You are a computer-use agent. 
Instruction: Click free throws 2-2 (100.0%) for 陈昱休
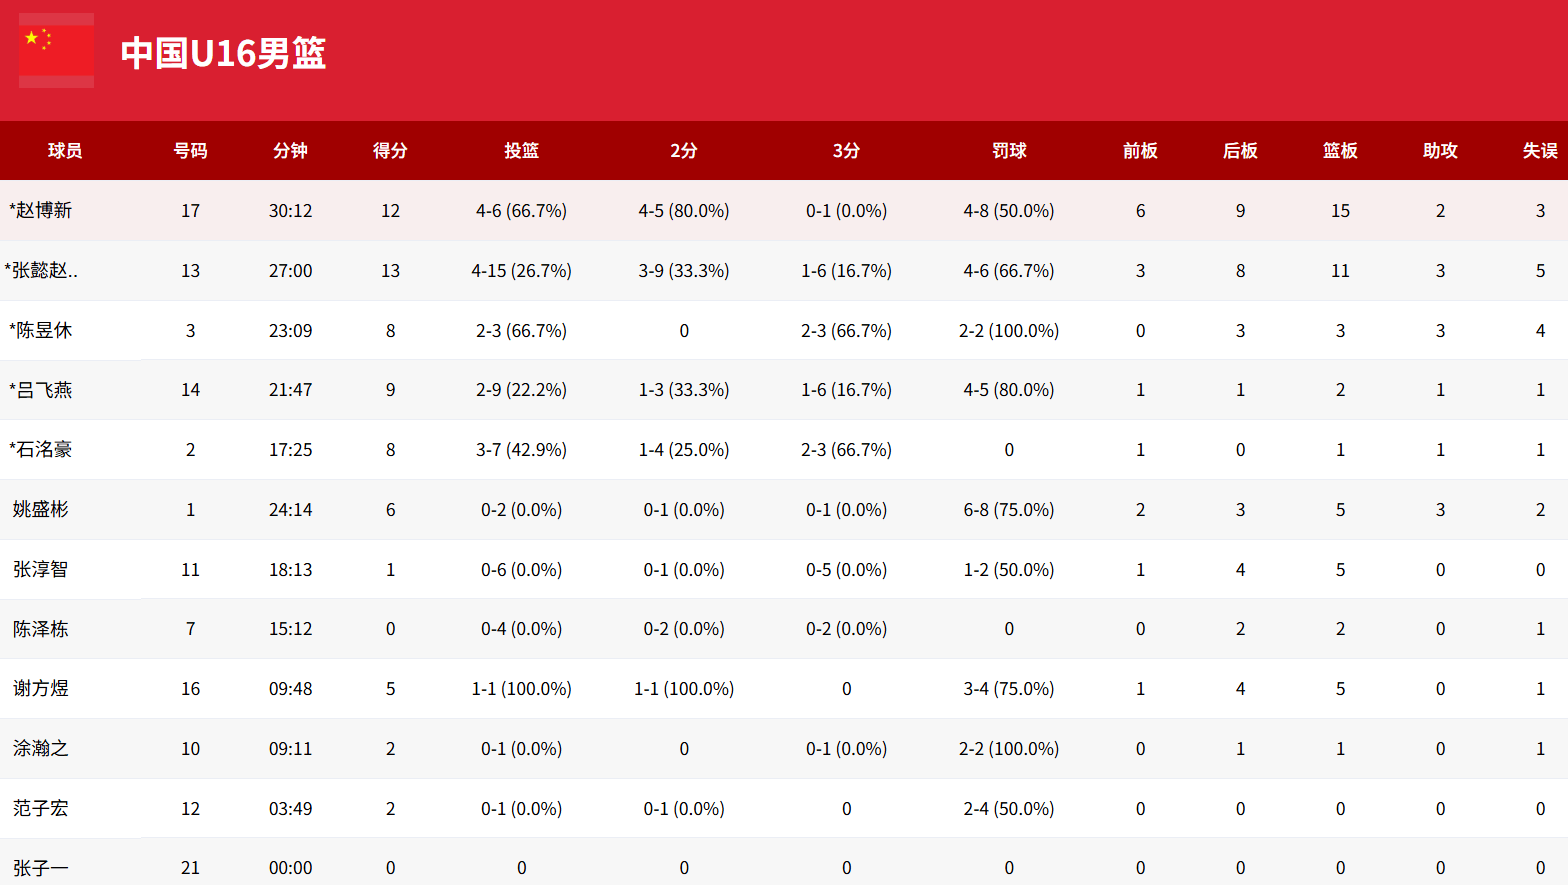click(x=1009, y=331)
